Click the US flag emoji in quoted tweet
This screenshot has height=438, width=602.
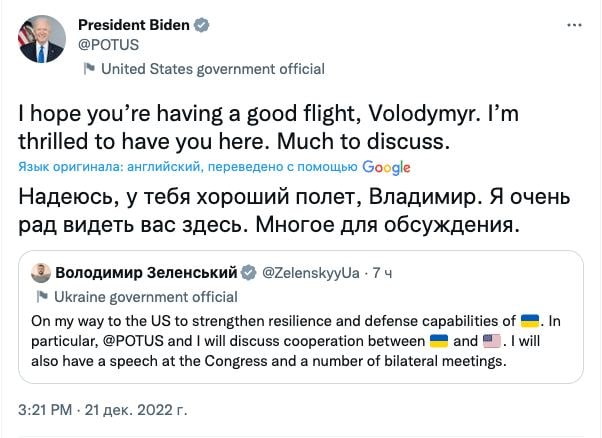pyautogui.click(x=493, y=343)
